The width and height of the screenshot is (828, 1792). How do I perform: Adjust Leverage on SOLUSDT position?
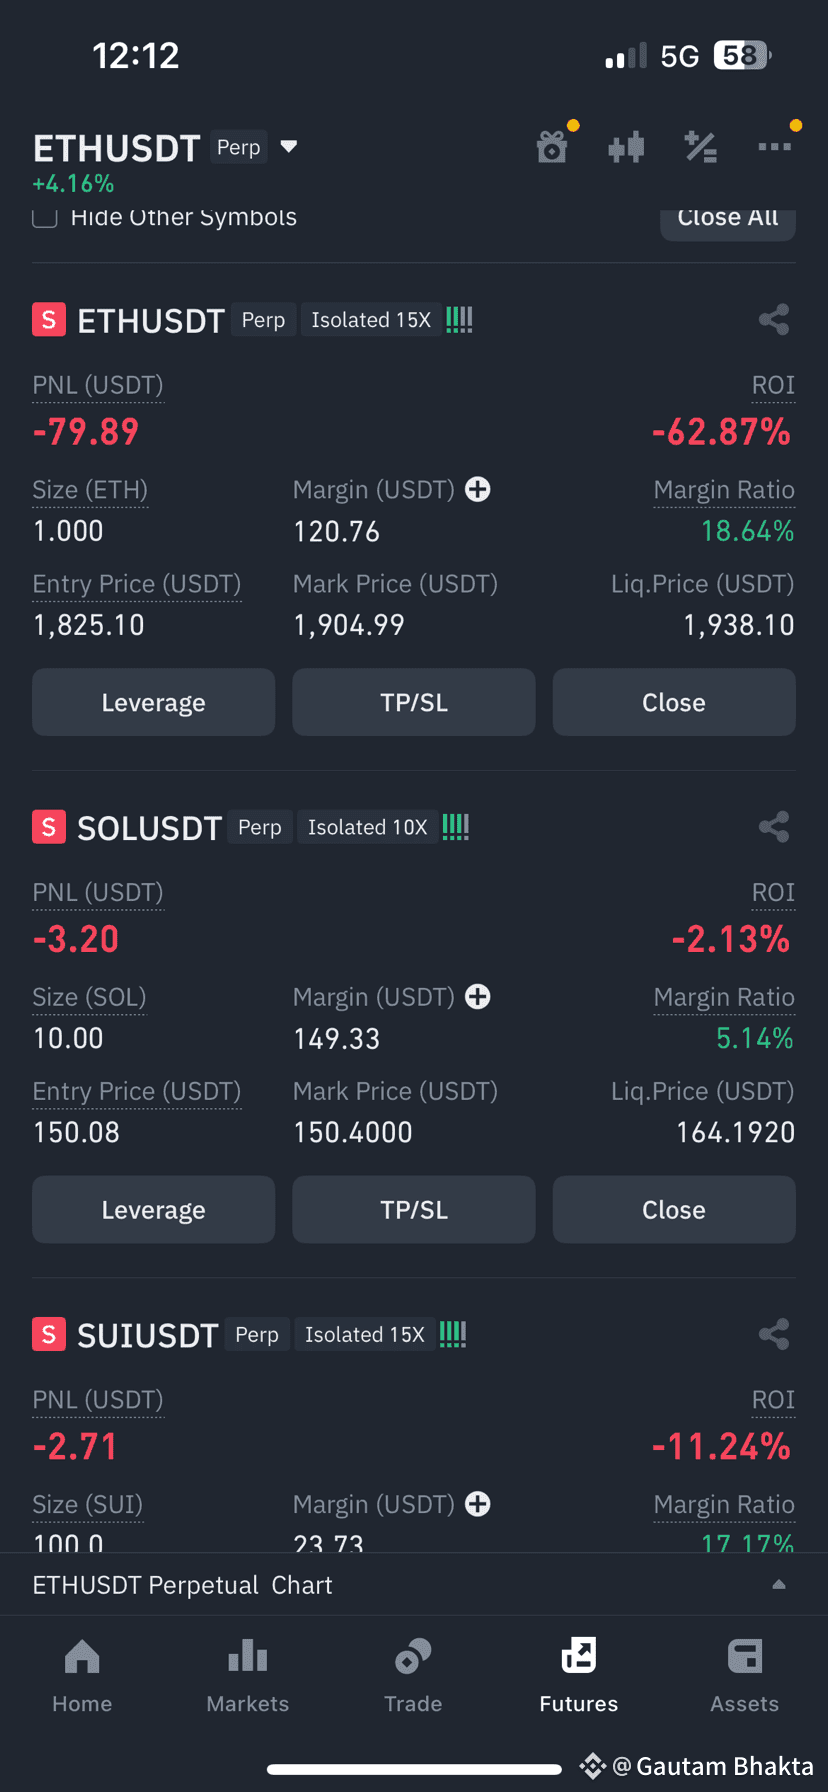click(x=153, y=1210)
